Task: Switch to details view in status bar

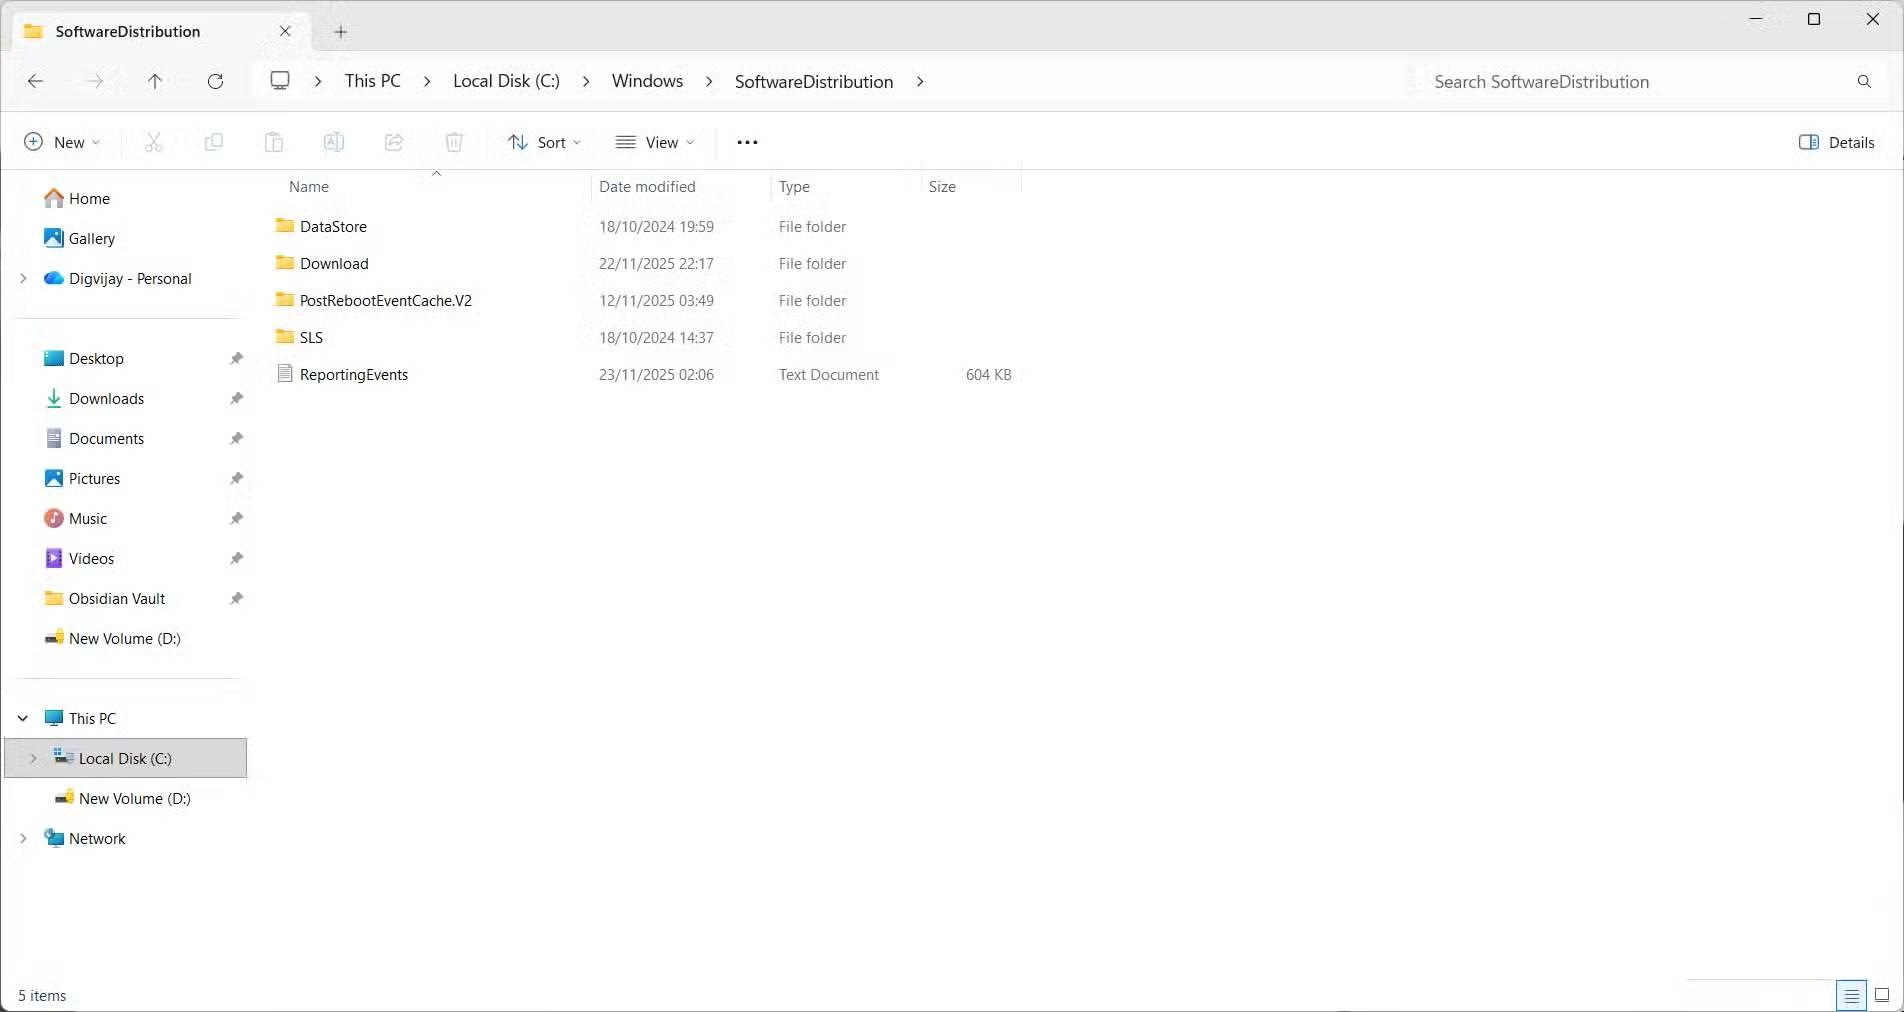Action: pyautogui.click(x=1851, y=995)
